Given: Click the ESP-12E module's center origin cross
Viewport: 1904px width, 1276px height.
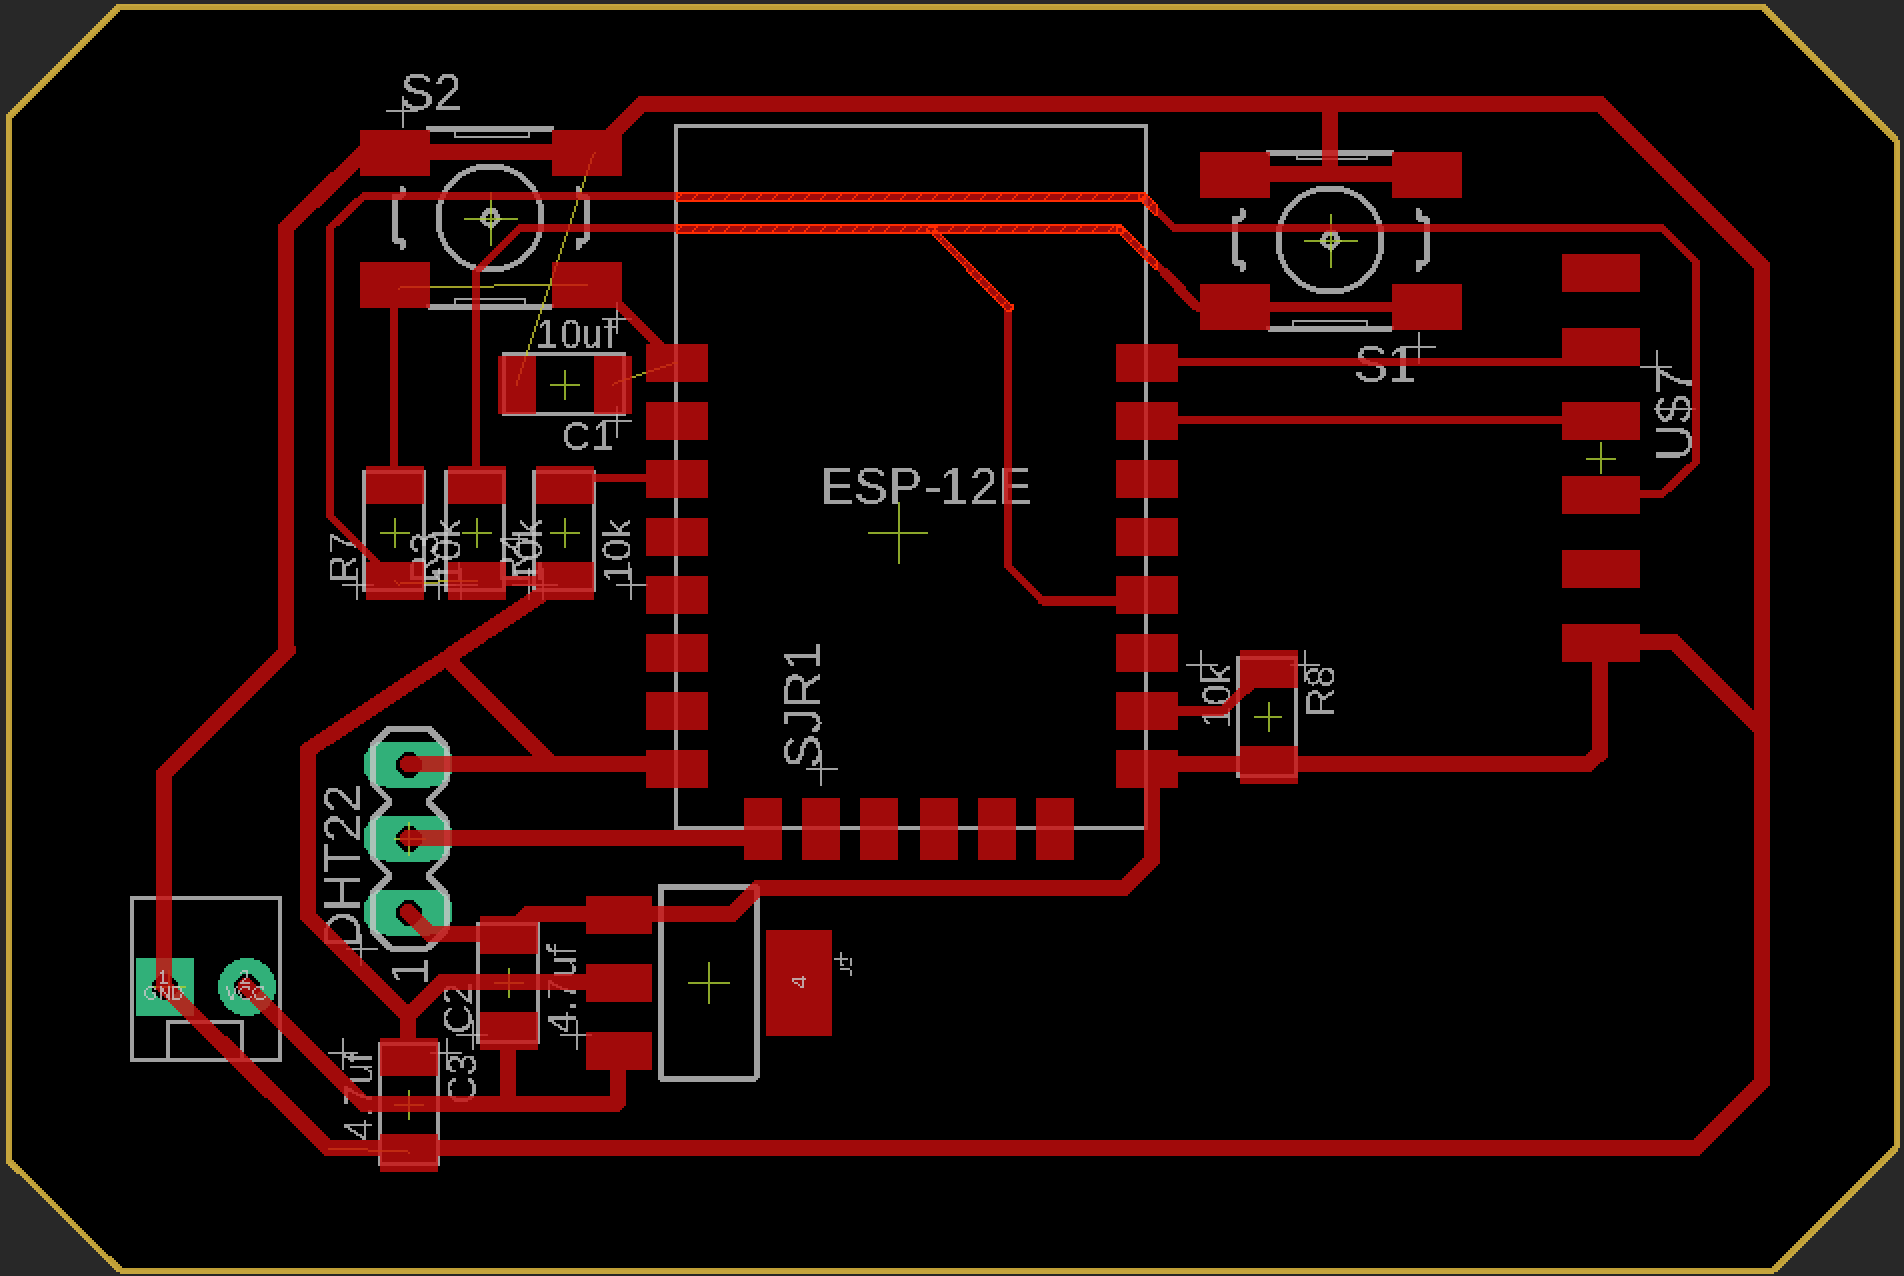Looking at the screenshot, I should click(898, 534).
